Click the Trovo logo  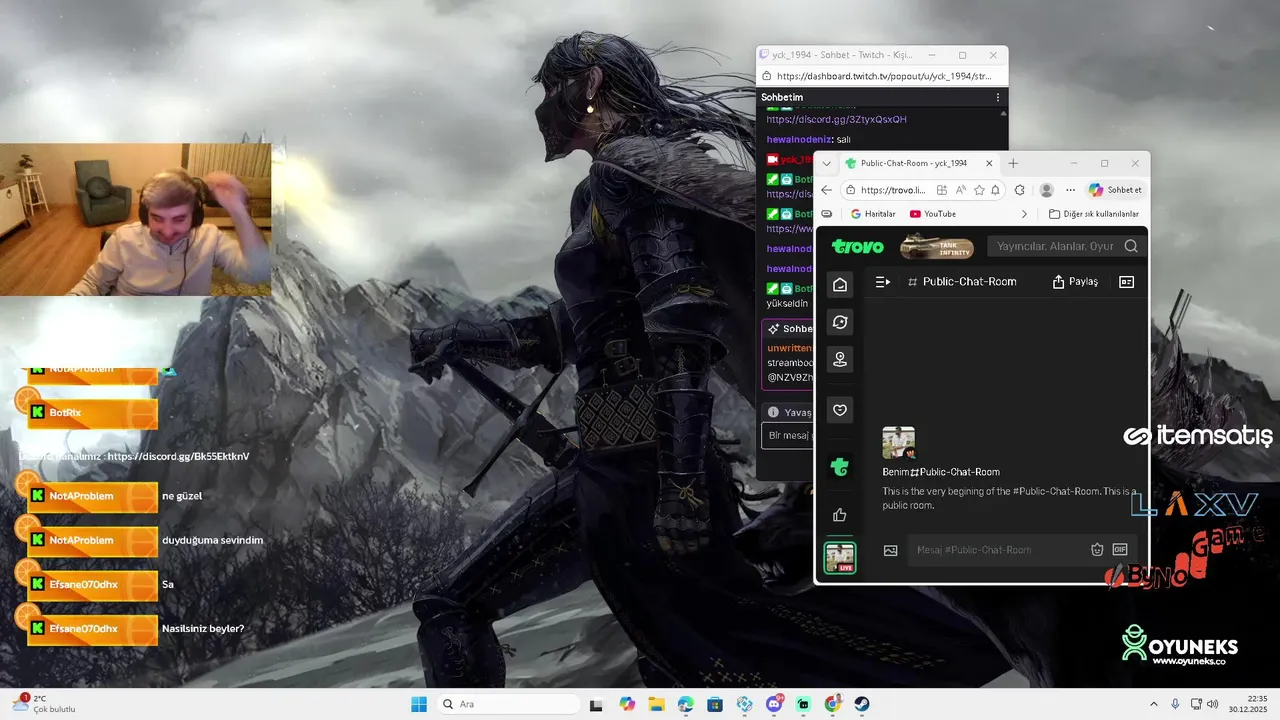click(x=858, y=246)
